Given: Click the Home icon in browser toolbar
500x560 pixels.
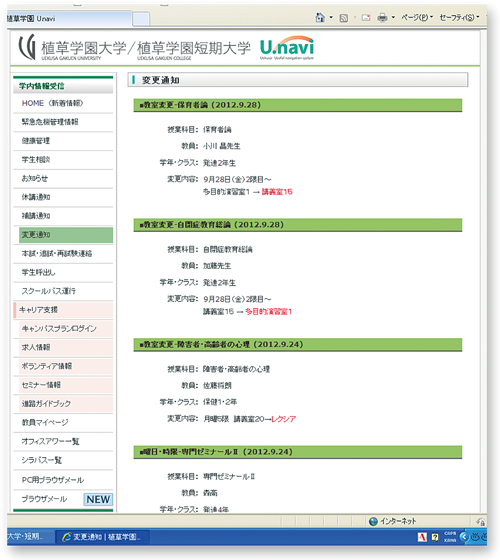Looking at the screenshot, I should pyautogui.click(x=320, y=17).
